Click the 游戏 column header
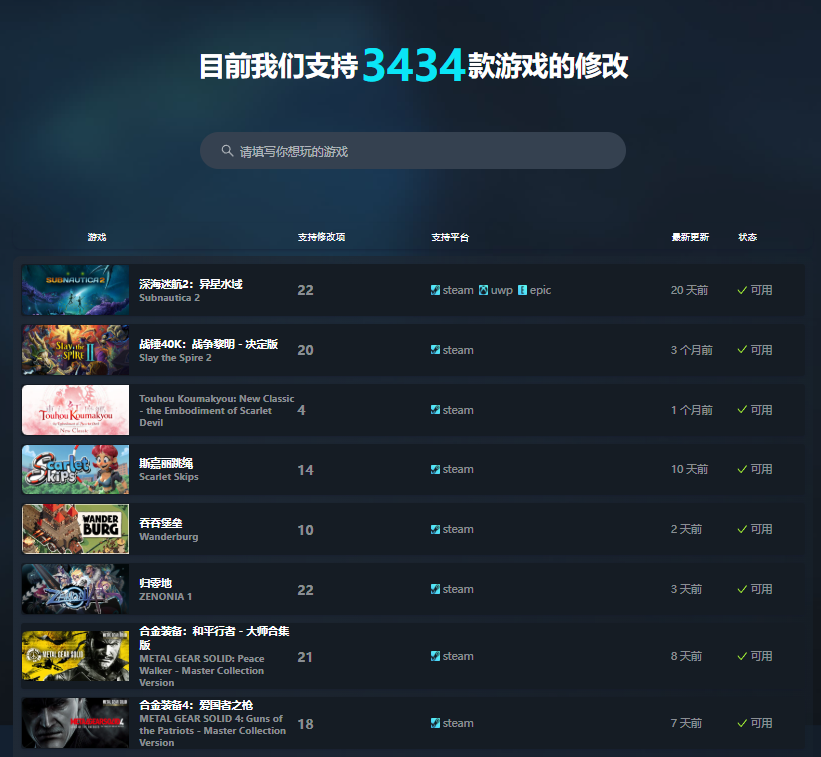The width and height of the screenshot is (821, 757). [97, 237]
